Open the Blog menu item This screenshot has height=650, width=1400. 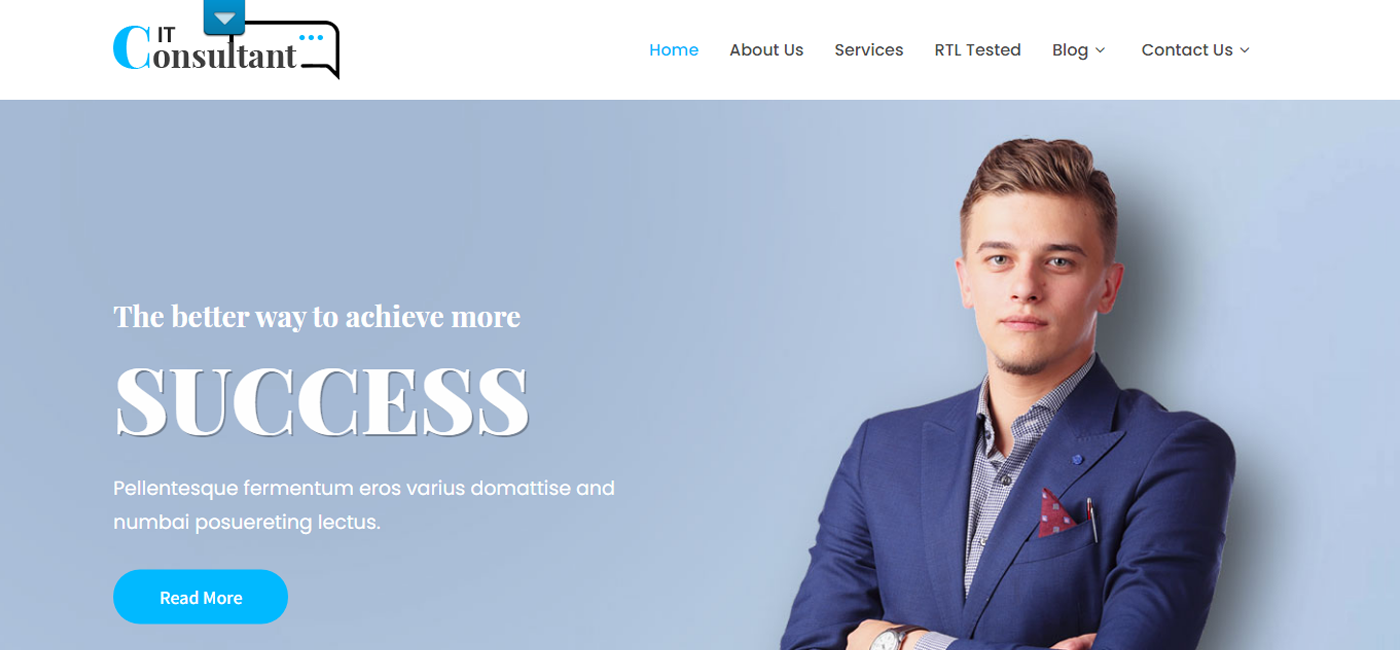(1070, 50)
